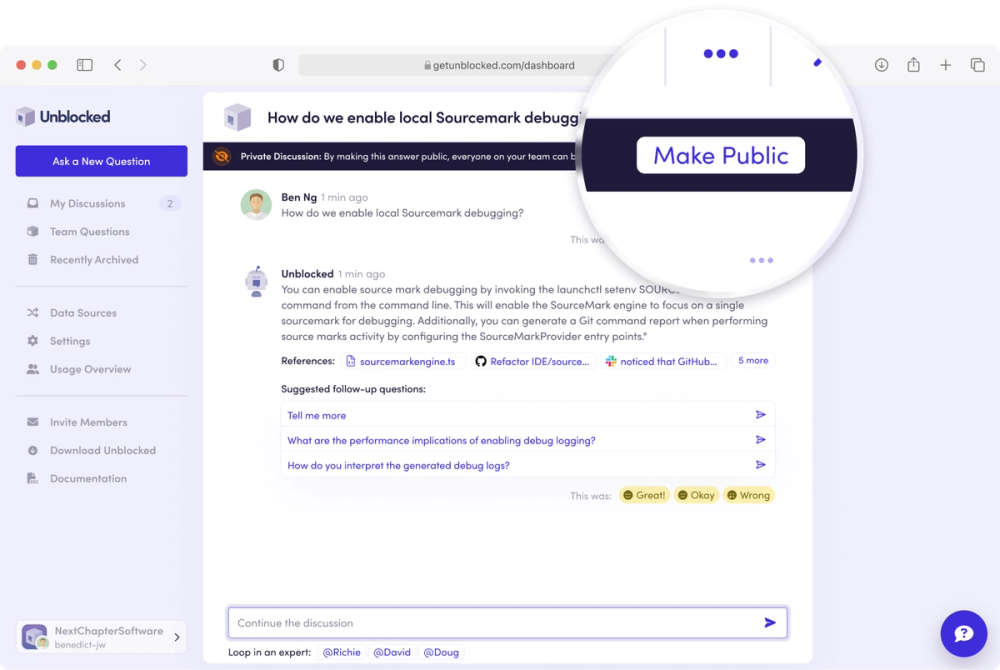This screenshot has width=1000, height=670.
Task: Click the Usage Overview people icon
Action: coord(33,369)
